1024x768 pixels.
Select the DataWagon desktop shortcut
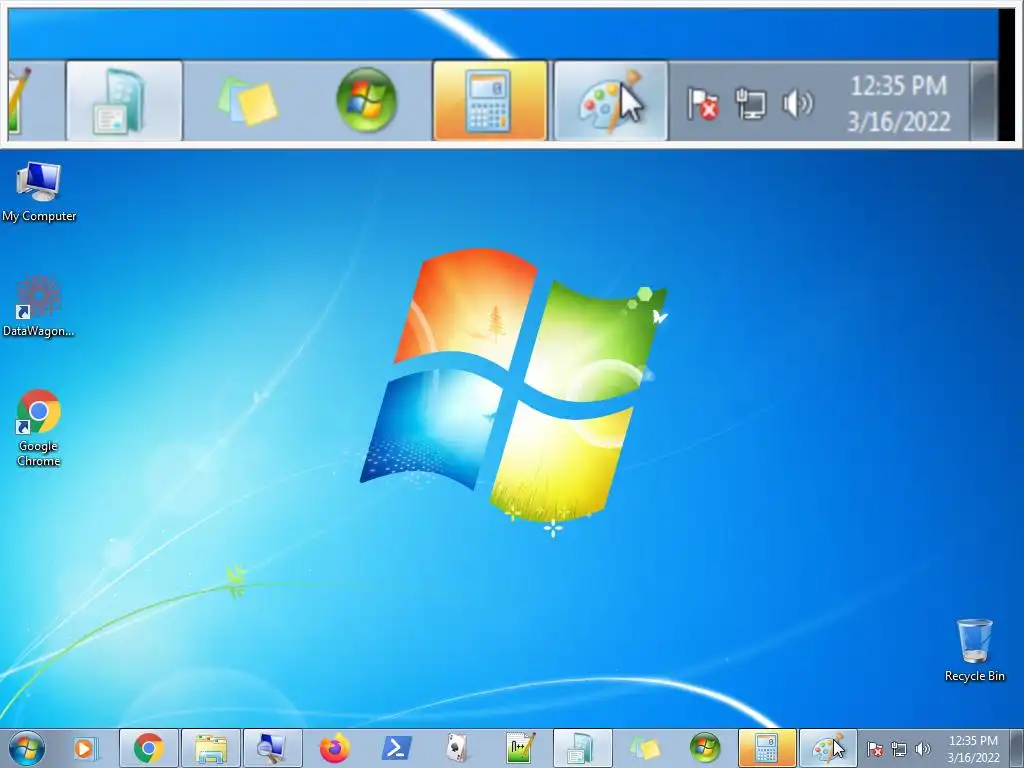pos(39,306)
